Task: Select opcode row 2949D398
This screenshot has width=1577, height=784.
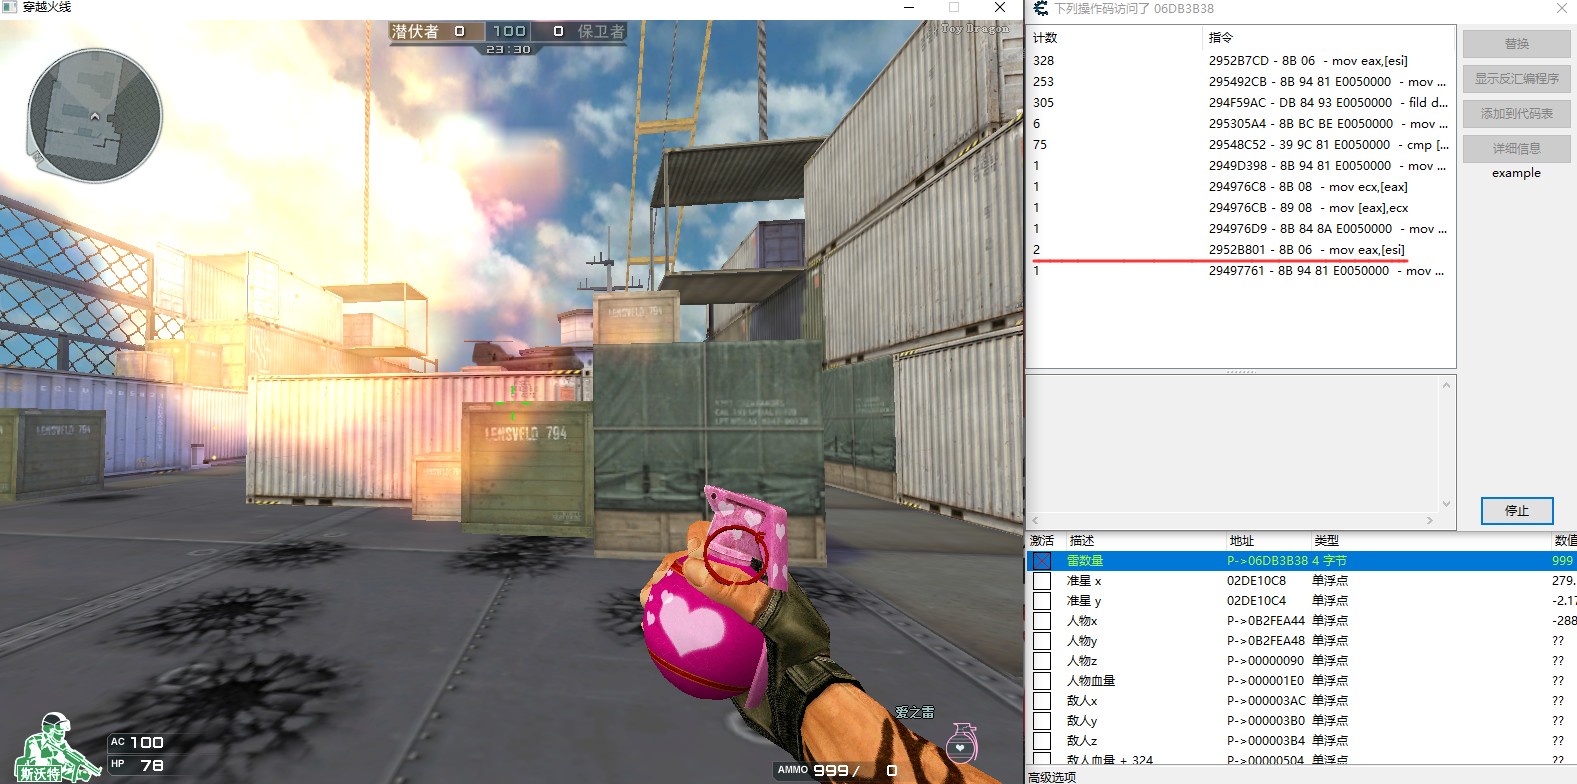Action: pos(1241,166)
